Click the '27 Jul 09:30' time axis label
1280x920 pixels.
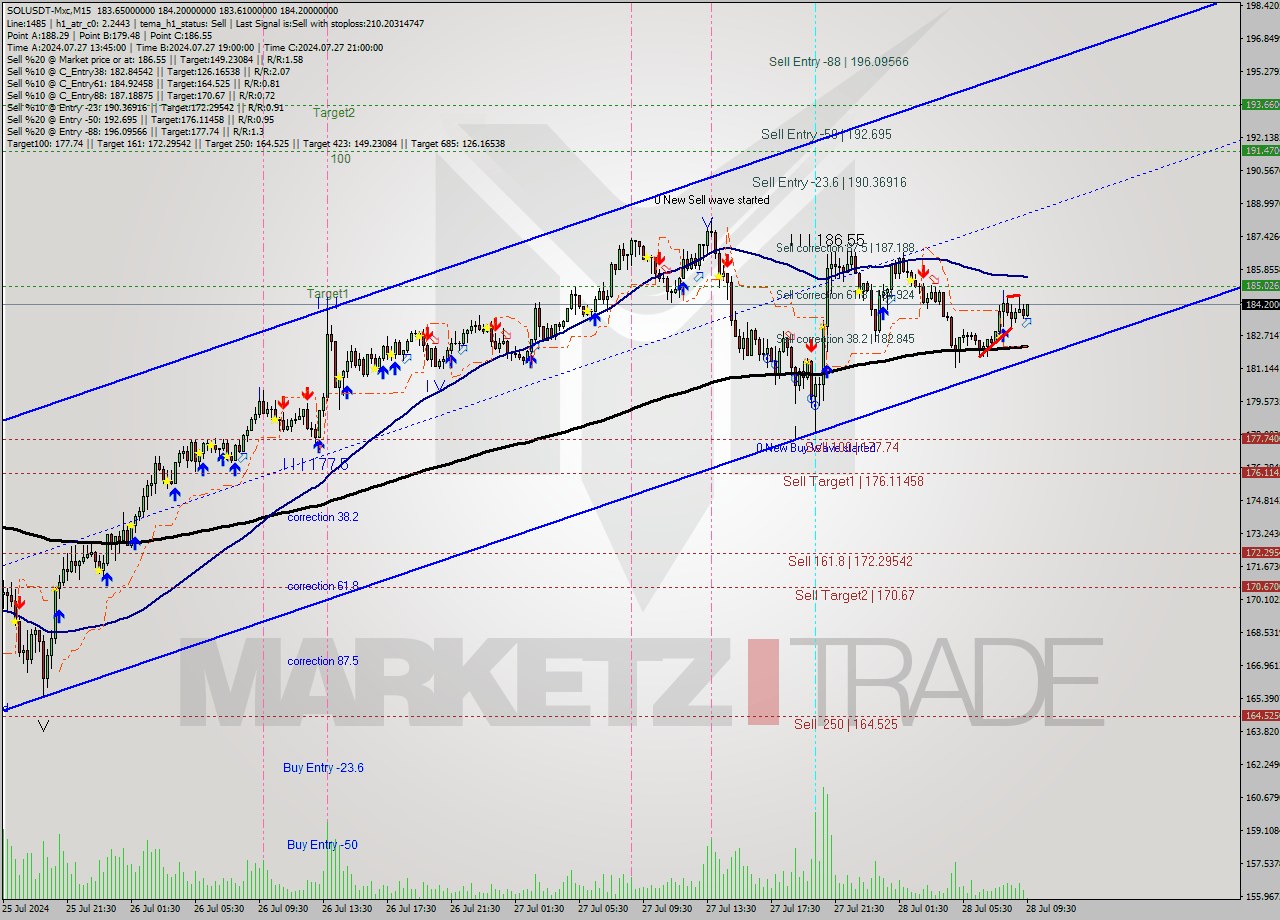(666, 909)
